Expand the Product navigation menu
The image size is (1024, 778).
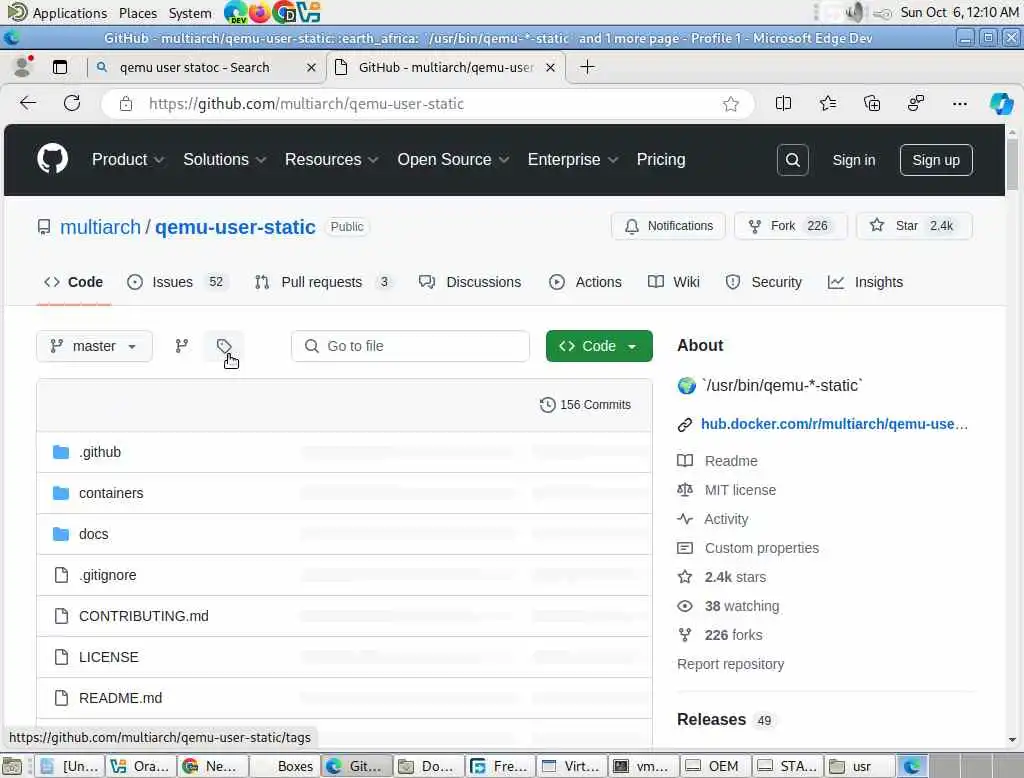(128, 159)
